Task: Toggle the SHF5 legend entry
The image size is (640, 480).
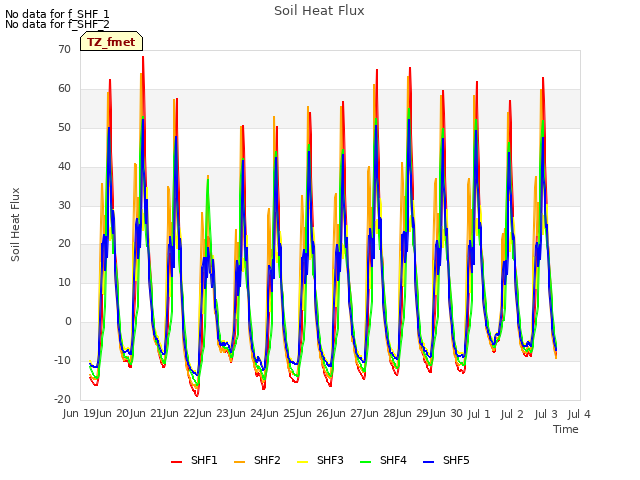Action: click(x=446, y=460)
